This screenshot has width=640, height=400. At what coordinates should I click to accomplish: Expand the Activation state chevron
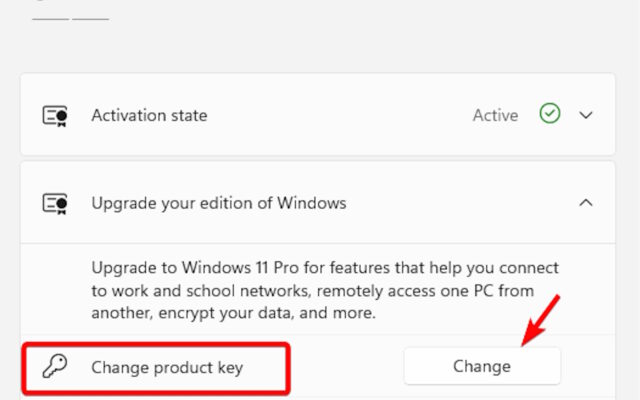586,115
